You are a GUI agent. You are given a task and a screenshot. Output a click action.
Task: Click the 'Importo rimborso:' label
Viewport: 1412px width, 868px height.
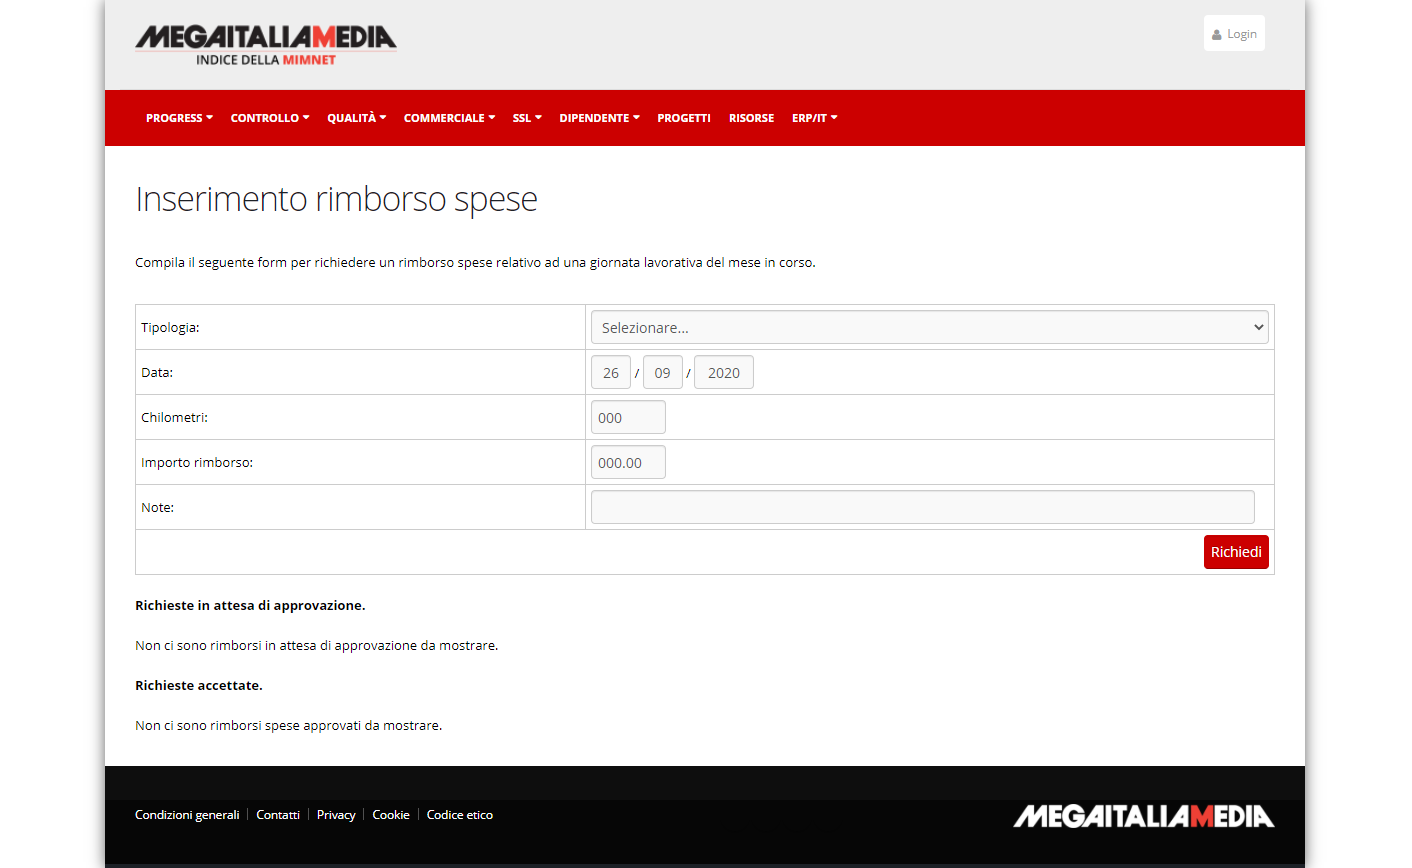197,462
